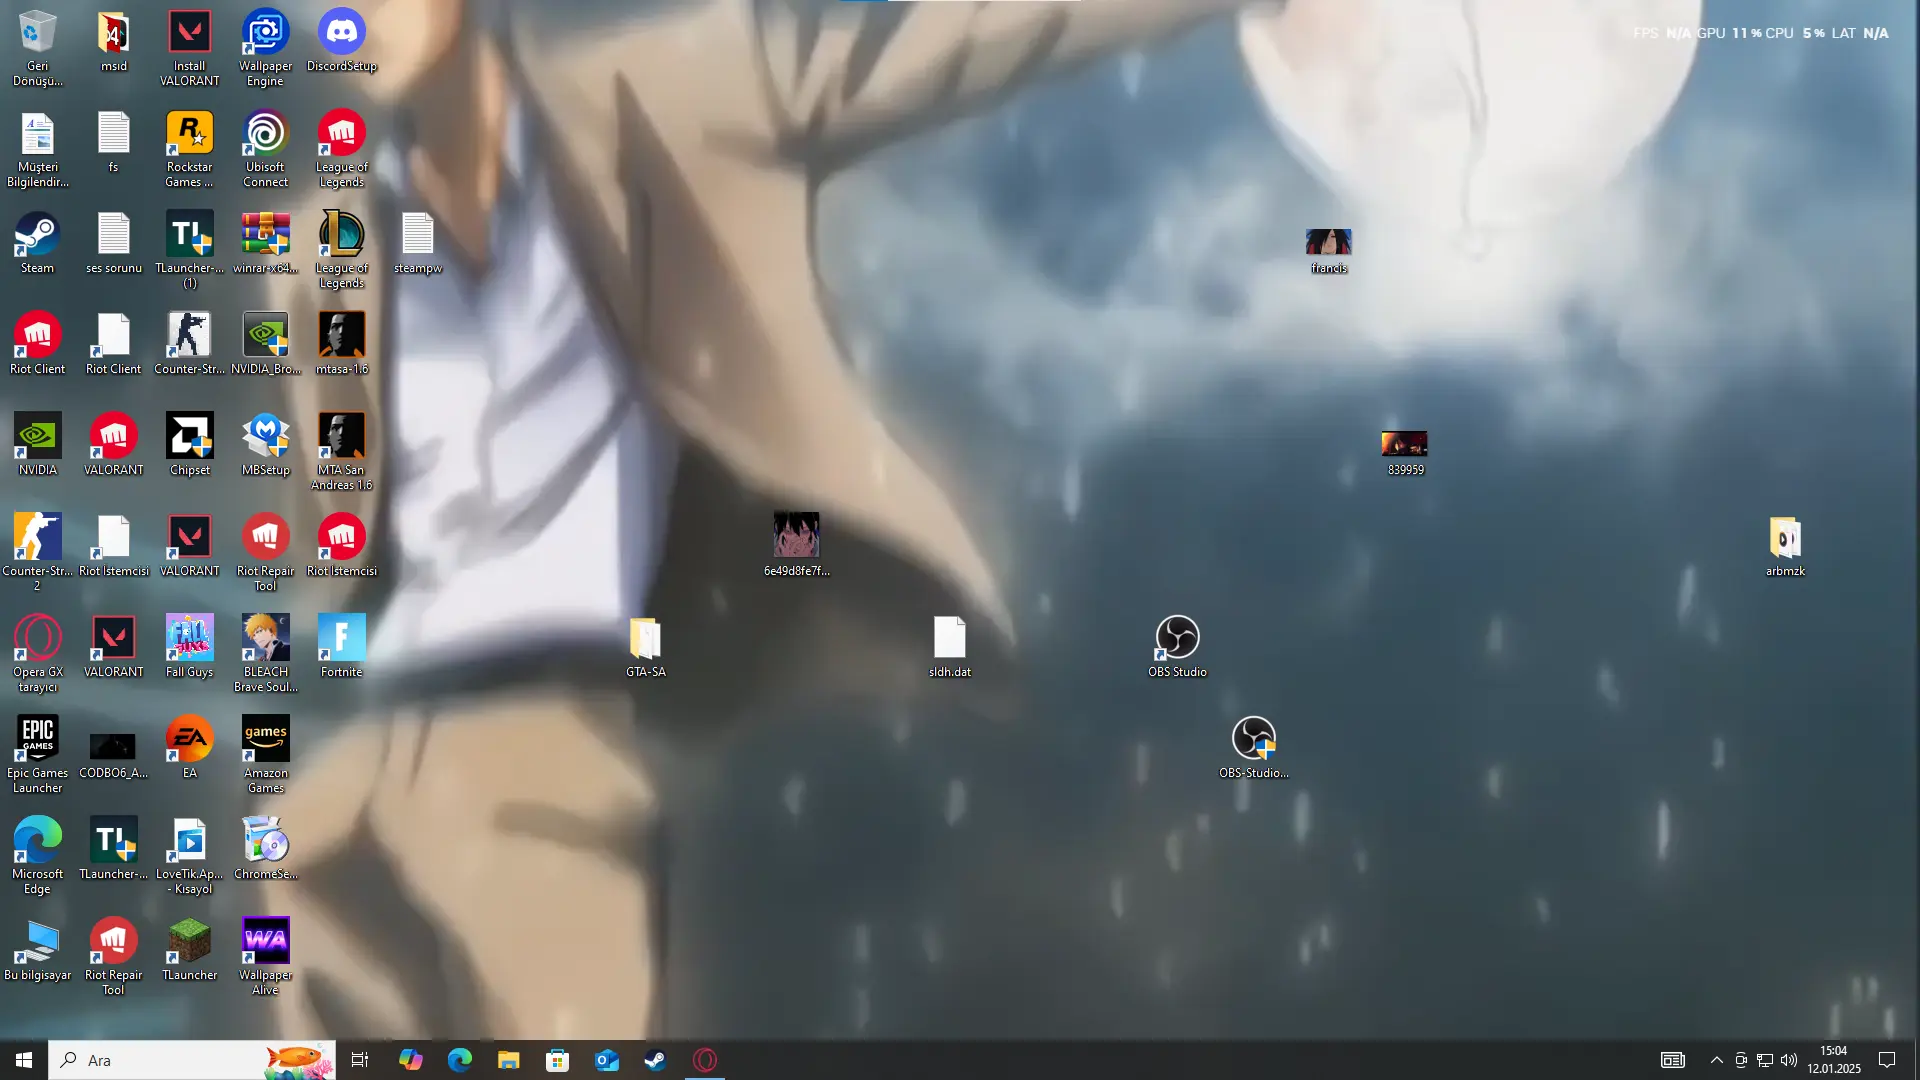Select the EA app shortcut
The height and width of the screenshot is (1080, 1920).
point(189,748)
